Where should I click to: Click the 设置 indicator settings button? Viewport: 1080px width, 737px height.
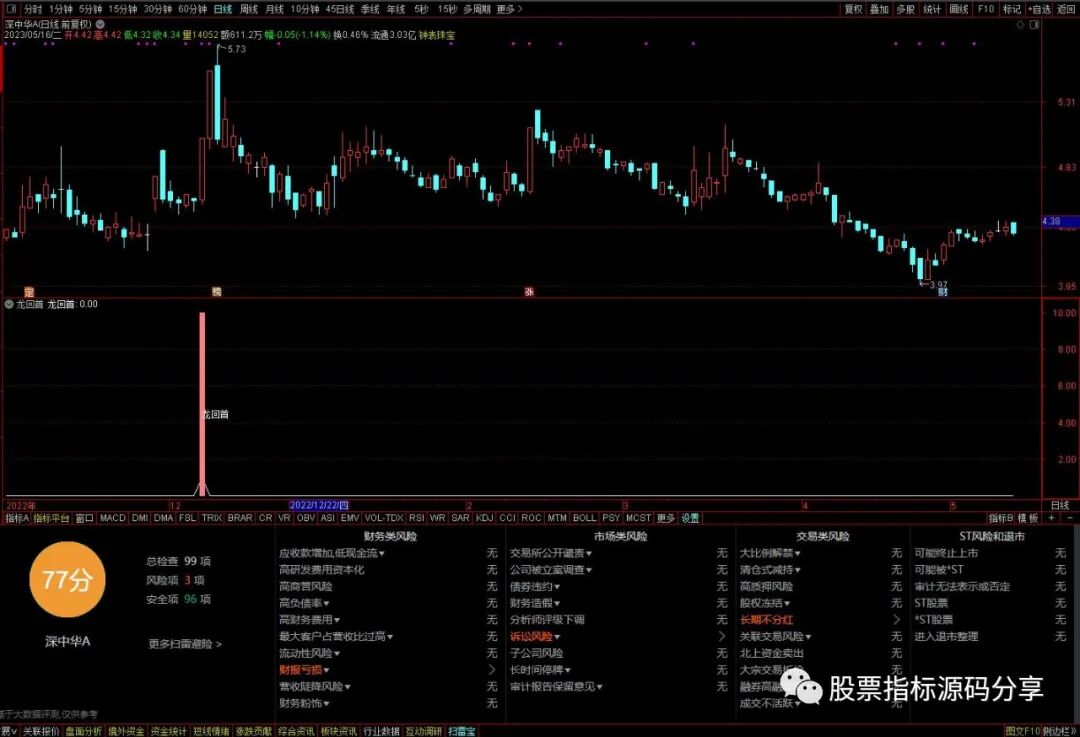pos(690,518)
